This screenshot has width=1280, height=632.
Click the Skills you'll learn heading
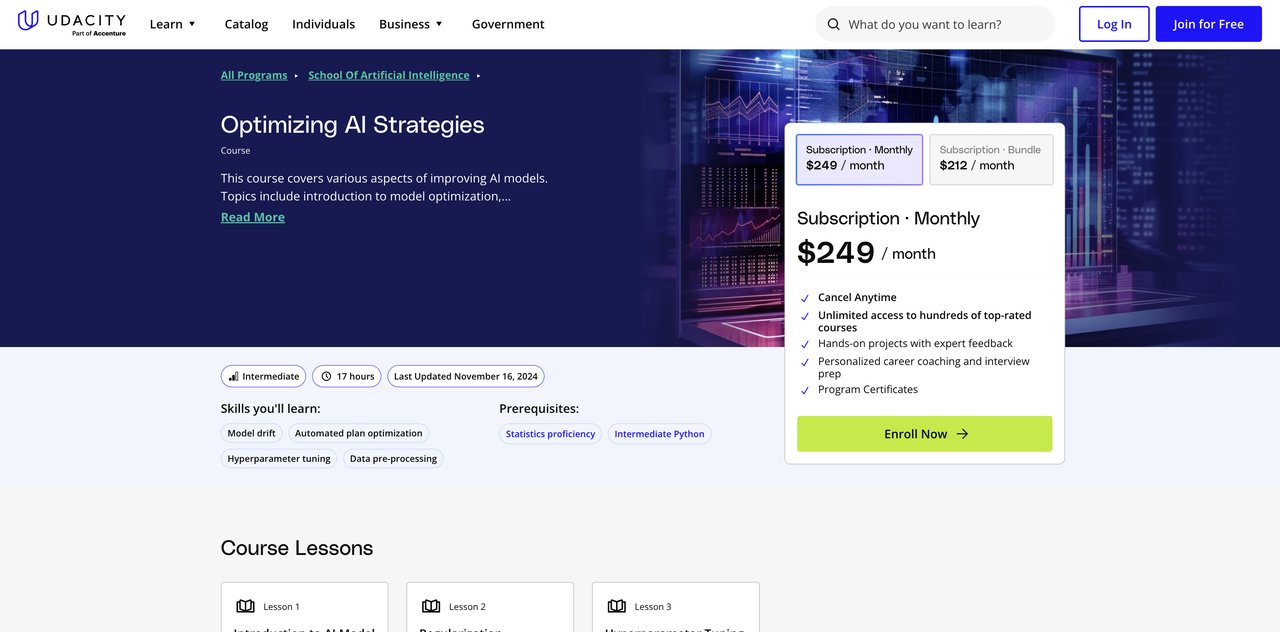pos(271,408)
